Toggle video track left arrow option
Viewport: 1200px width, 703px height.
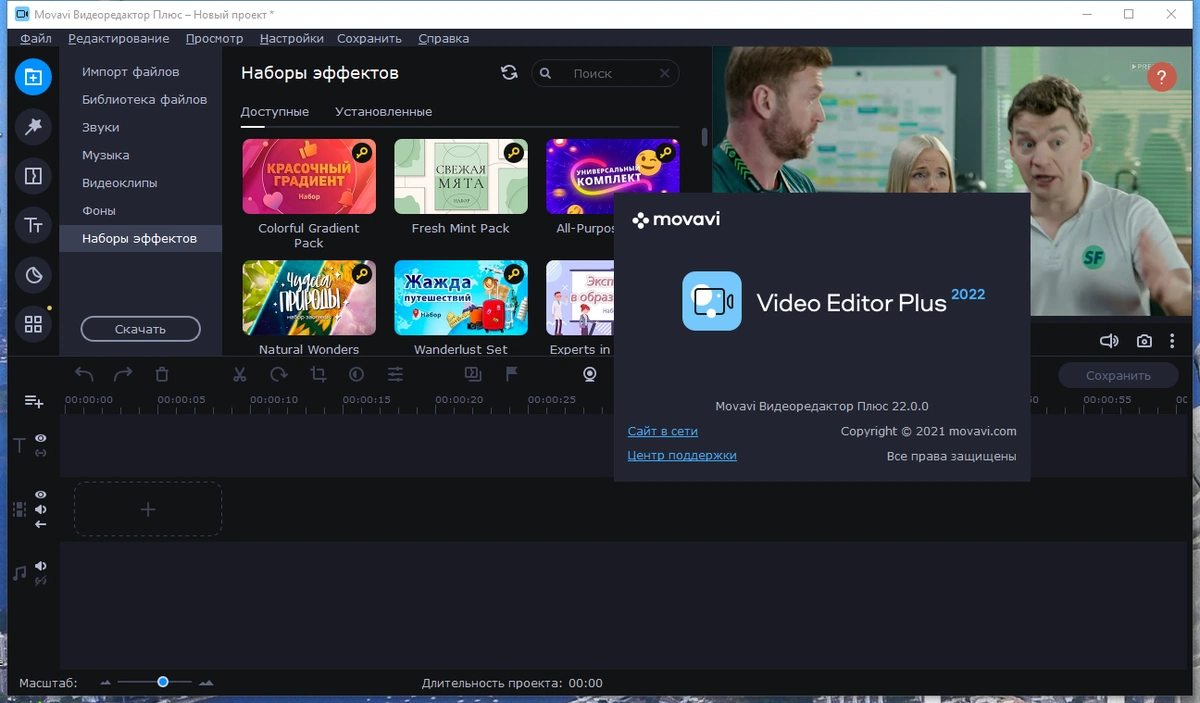tap(41, 524)
